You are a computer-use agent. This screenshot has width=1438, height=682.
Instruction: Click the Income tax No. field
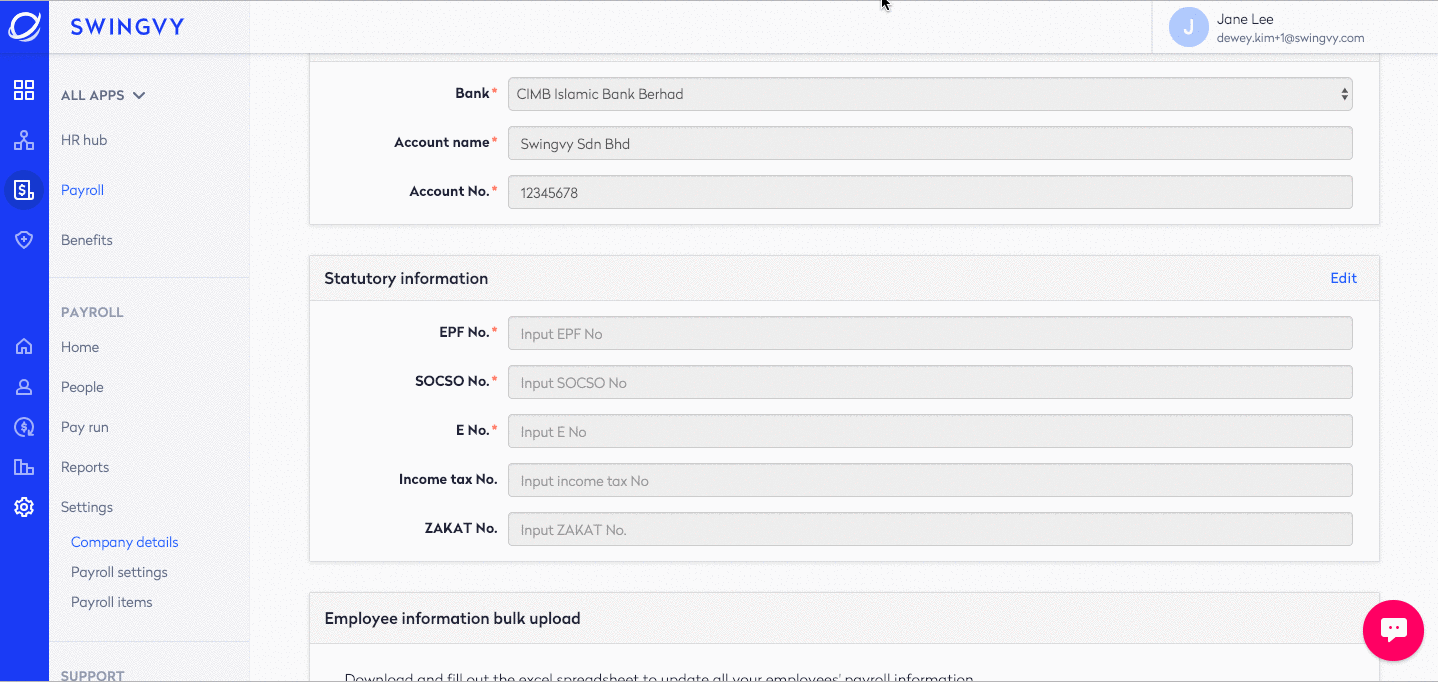[x=930, y=480]
